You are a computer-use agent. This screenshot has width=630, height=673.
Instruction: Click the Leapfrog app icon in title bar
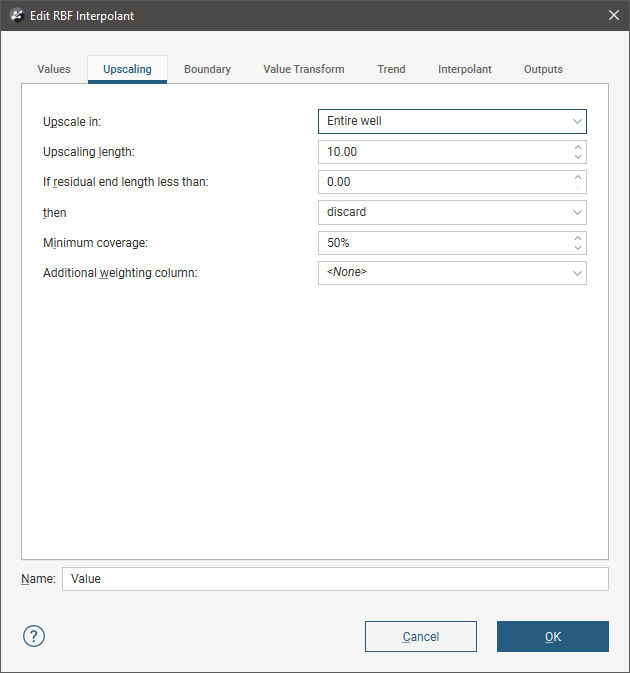pyautogui.click(x=16, y=16)
